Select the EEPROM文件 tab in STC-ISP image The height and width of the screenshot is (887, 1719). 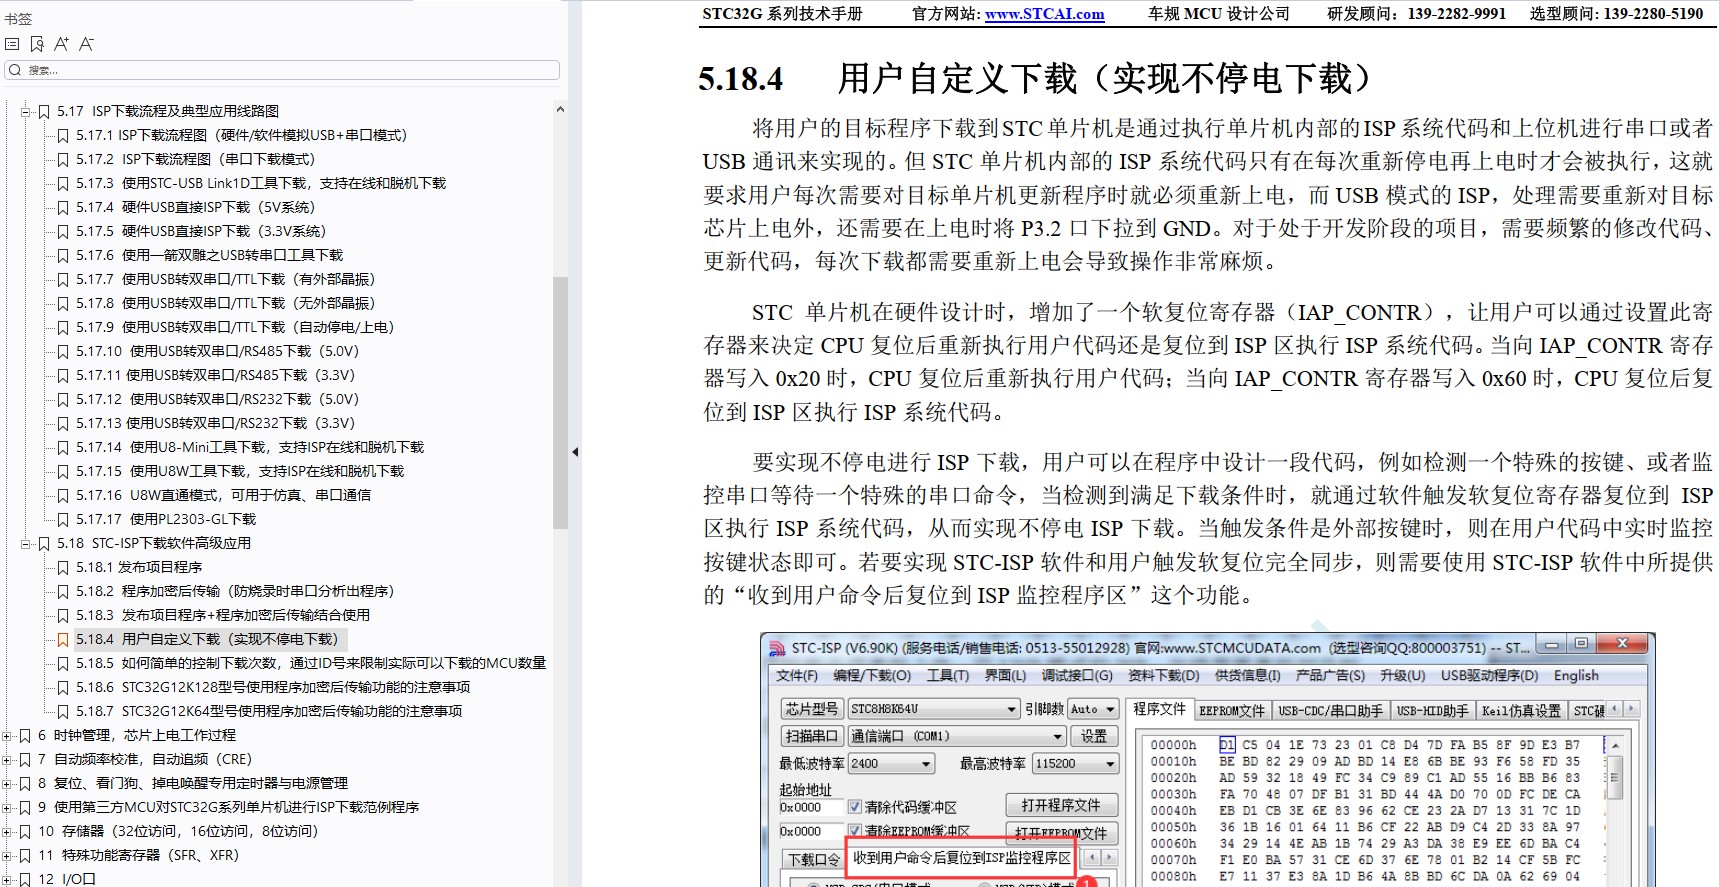tap(1231, 710)
